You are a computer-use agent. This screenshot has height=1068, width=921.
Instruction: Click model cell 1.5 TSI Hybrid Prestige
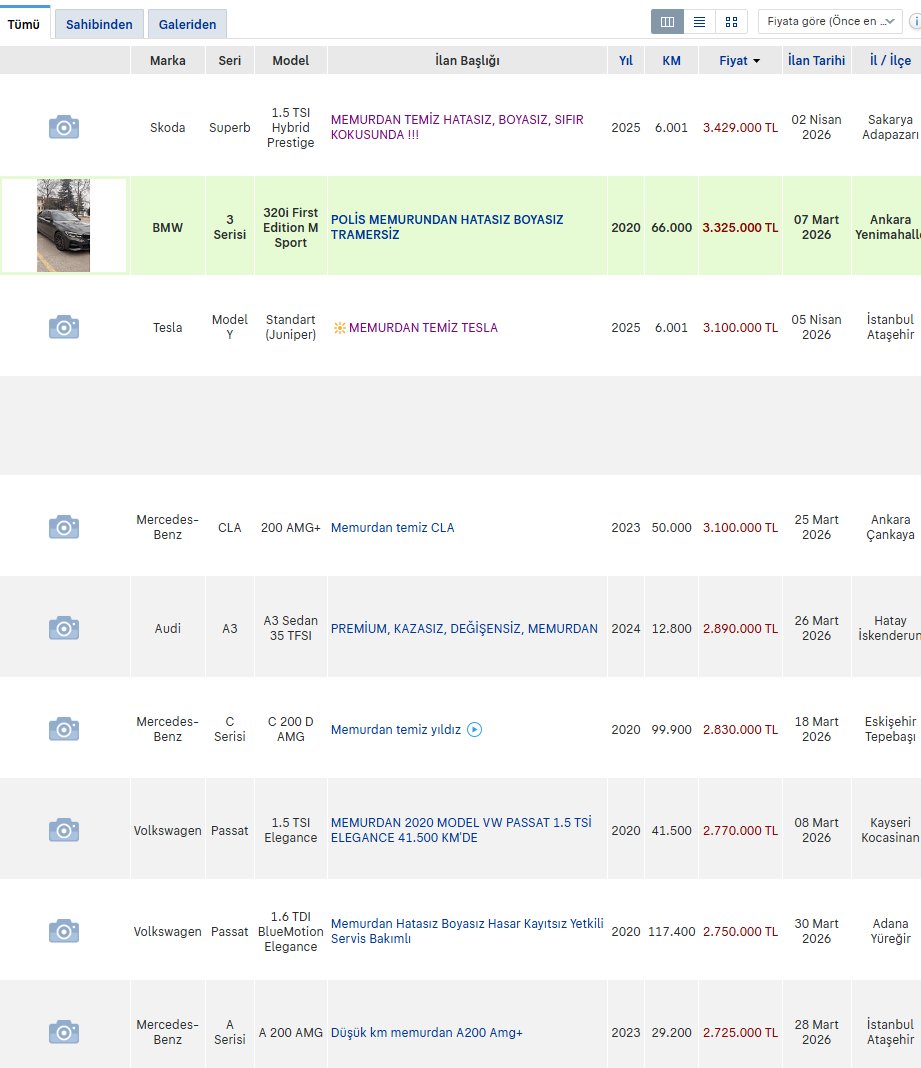[x=291, y=127]
